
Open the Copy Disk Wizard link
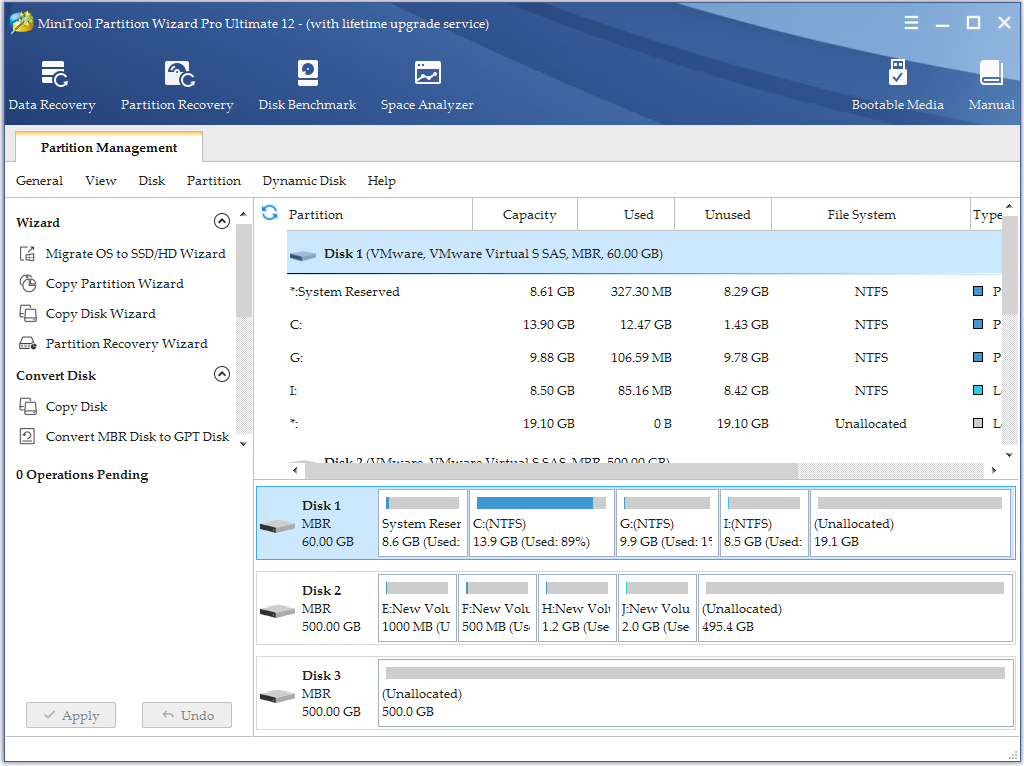click(101, 313)
